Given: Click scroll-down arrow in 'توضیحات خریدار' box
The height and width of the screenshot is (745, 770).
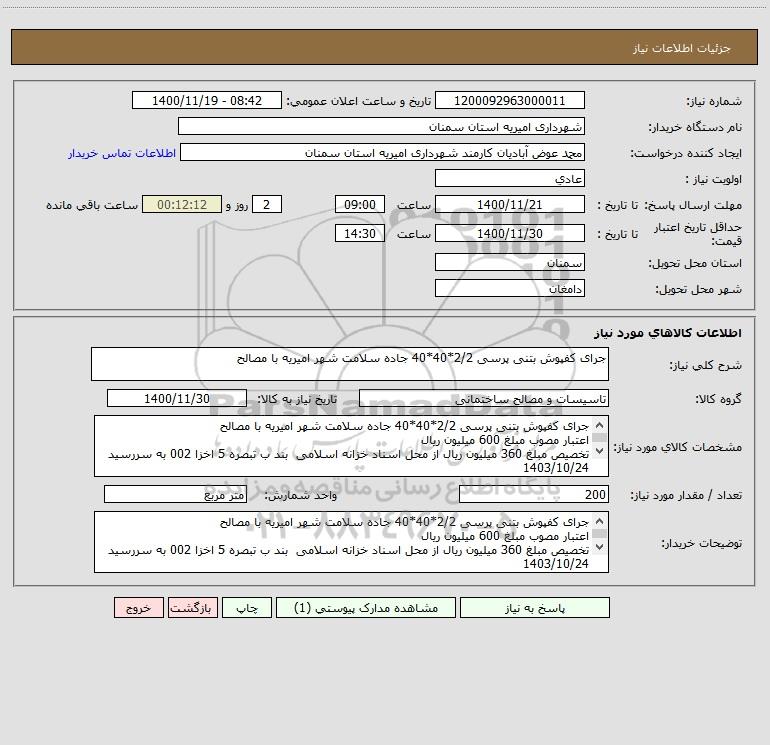Looking at the screenshot, I should click(x=599, y=546).
